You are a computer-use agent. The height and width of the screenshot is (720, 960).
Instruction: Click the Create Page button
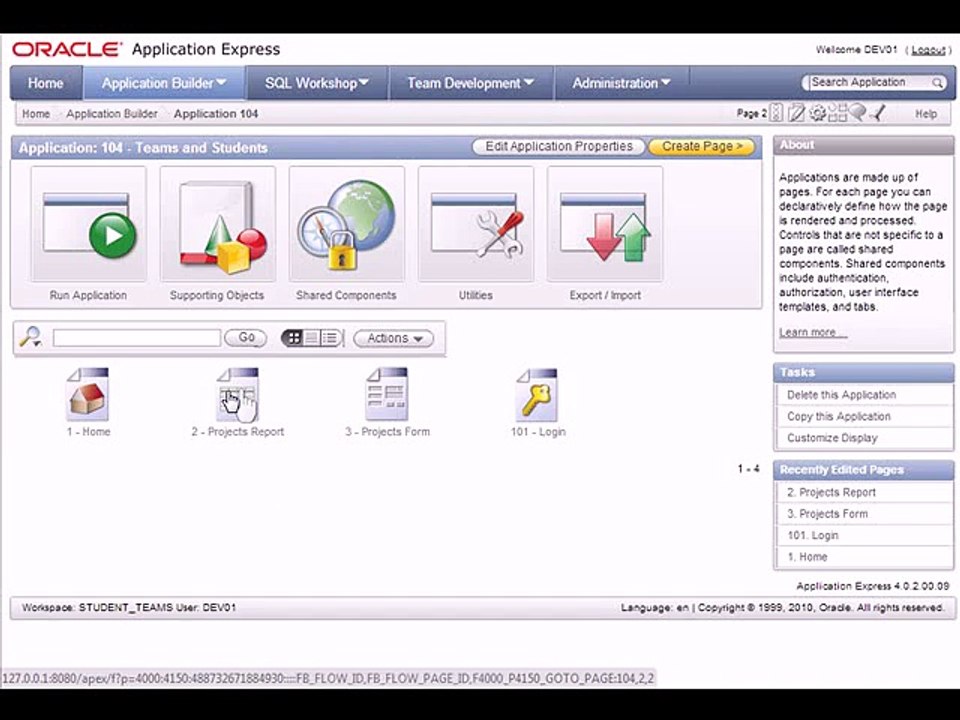[702, 147]
